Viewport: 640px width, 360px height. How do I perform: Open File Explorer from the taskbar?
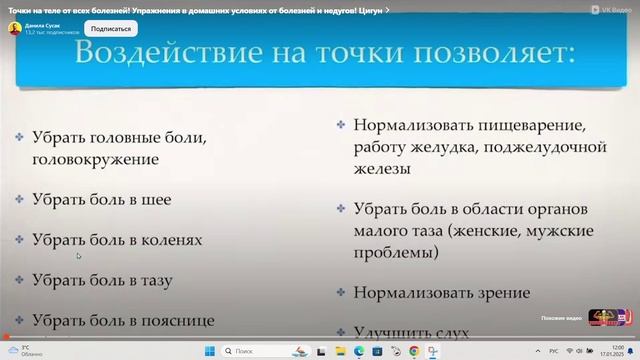(340, 351)
